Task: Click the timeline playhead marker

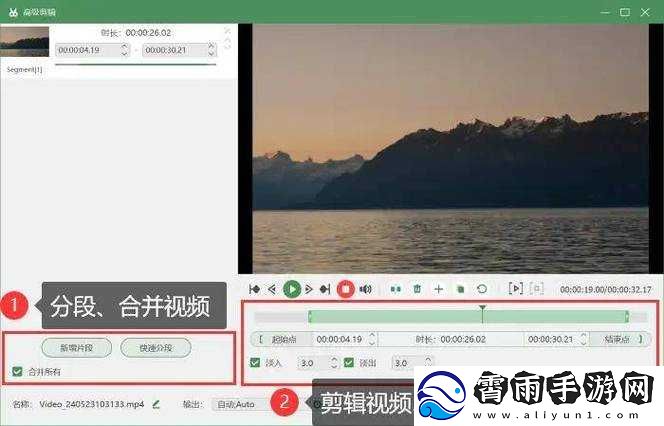Action: pyautogui.click(x=482, y=313)
